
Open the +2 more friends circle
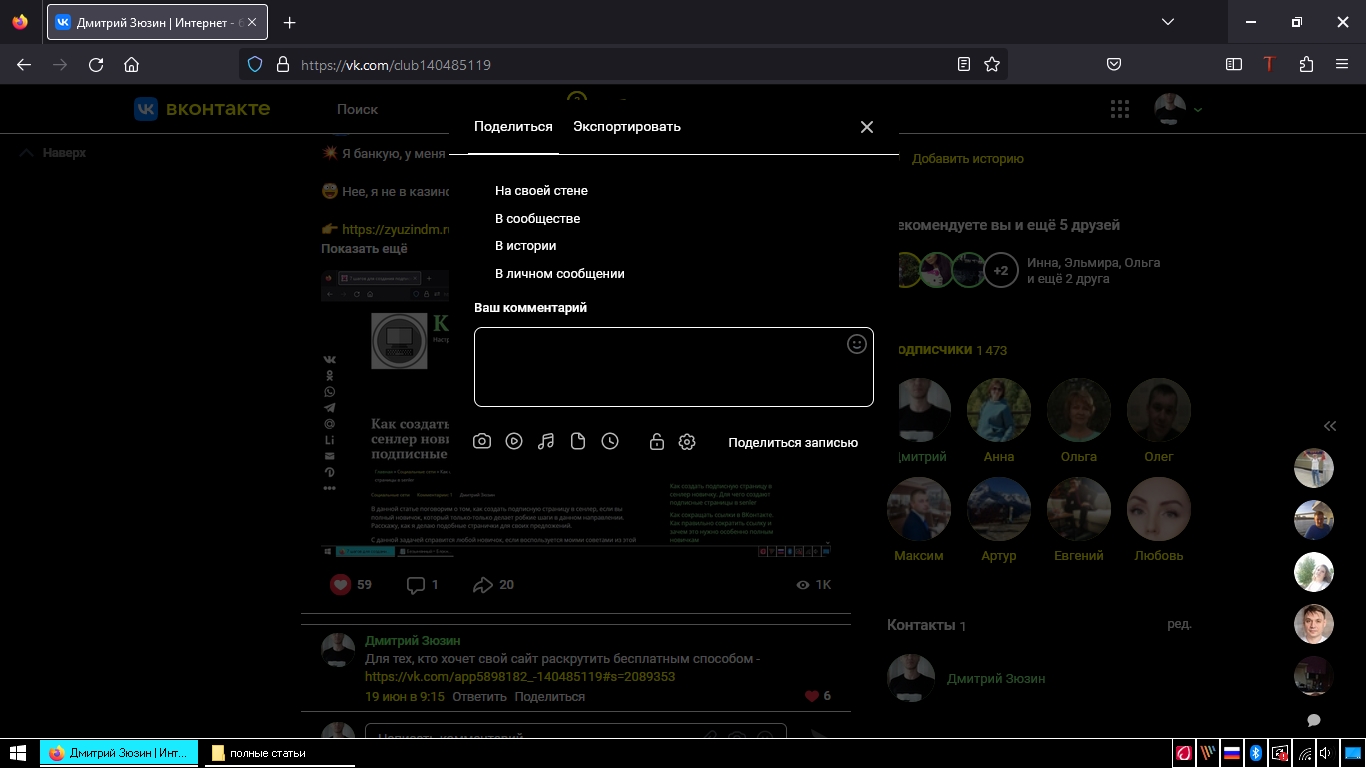pyautogui.click(x=1001, y=270)
